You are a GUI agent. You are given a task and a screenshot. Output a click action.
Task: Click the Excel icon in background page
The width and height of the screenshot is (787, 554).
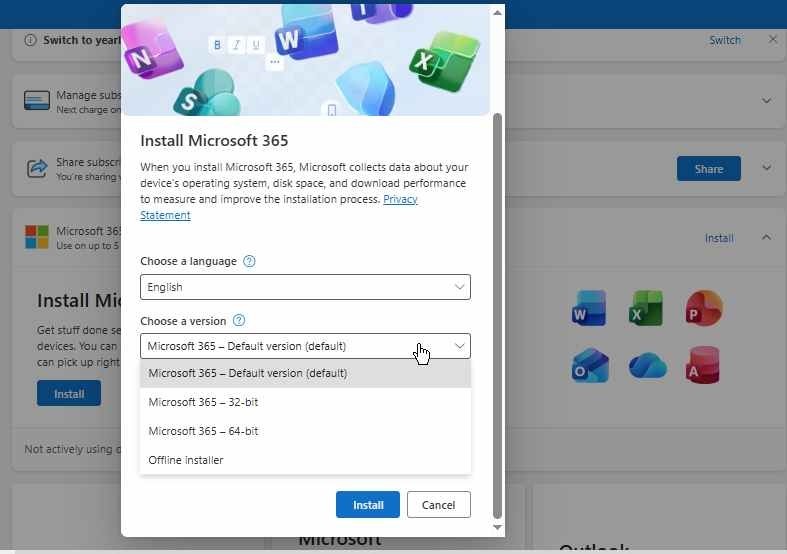click(646, 308)
